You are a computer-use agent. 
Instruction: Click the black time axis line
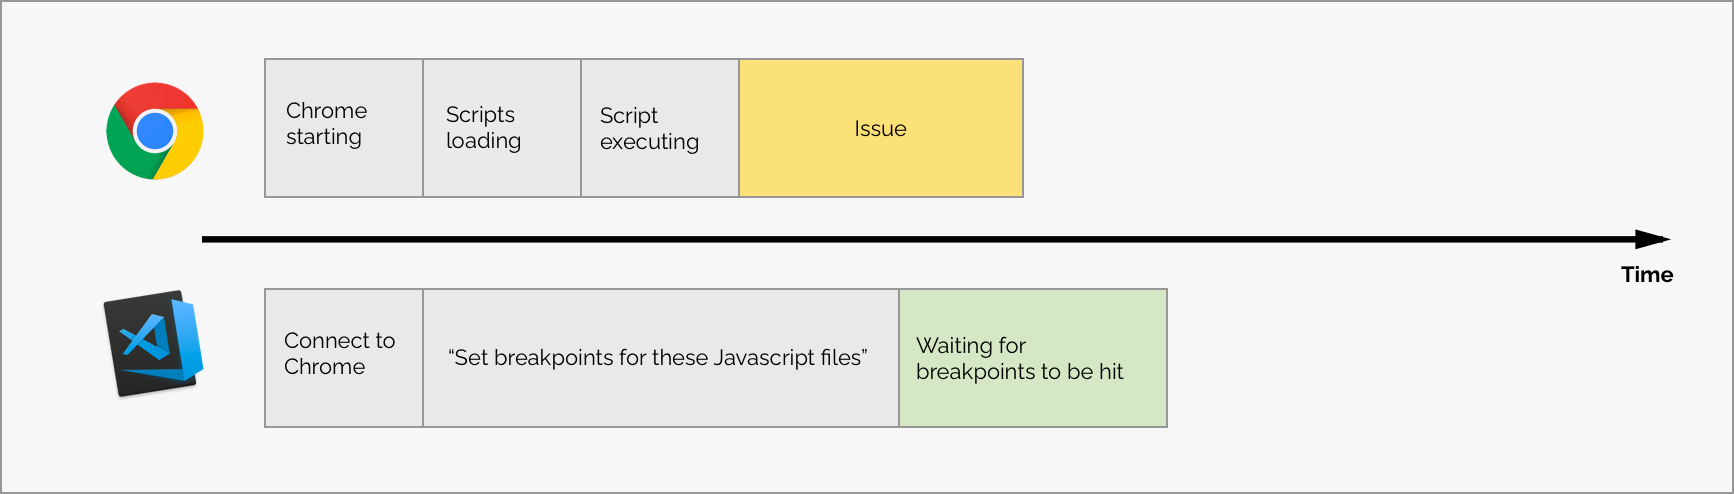pos(900,239)
